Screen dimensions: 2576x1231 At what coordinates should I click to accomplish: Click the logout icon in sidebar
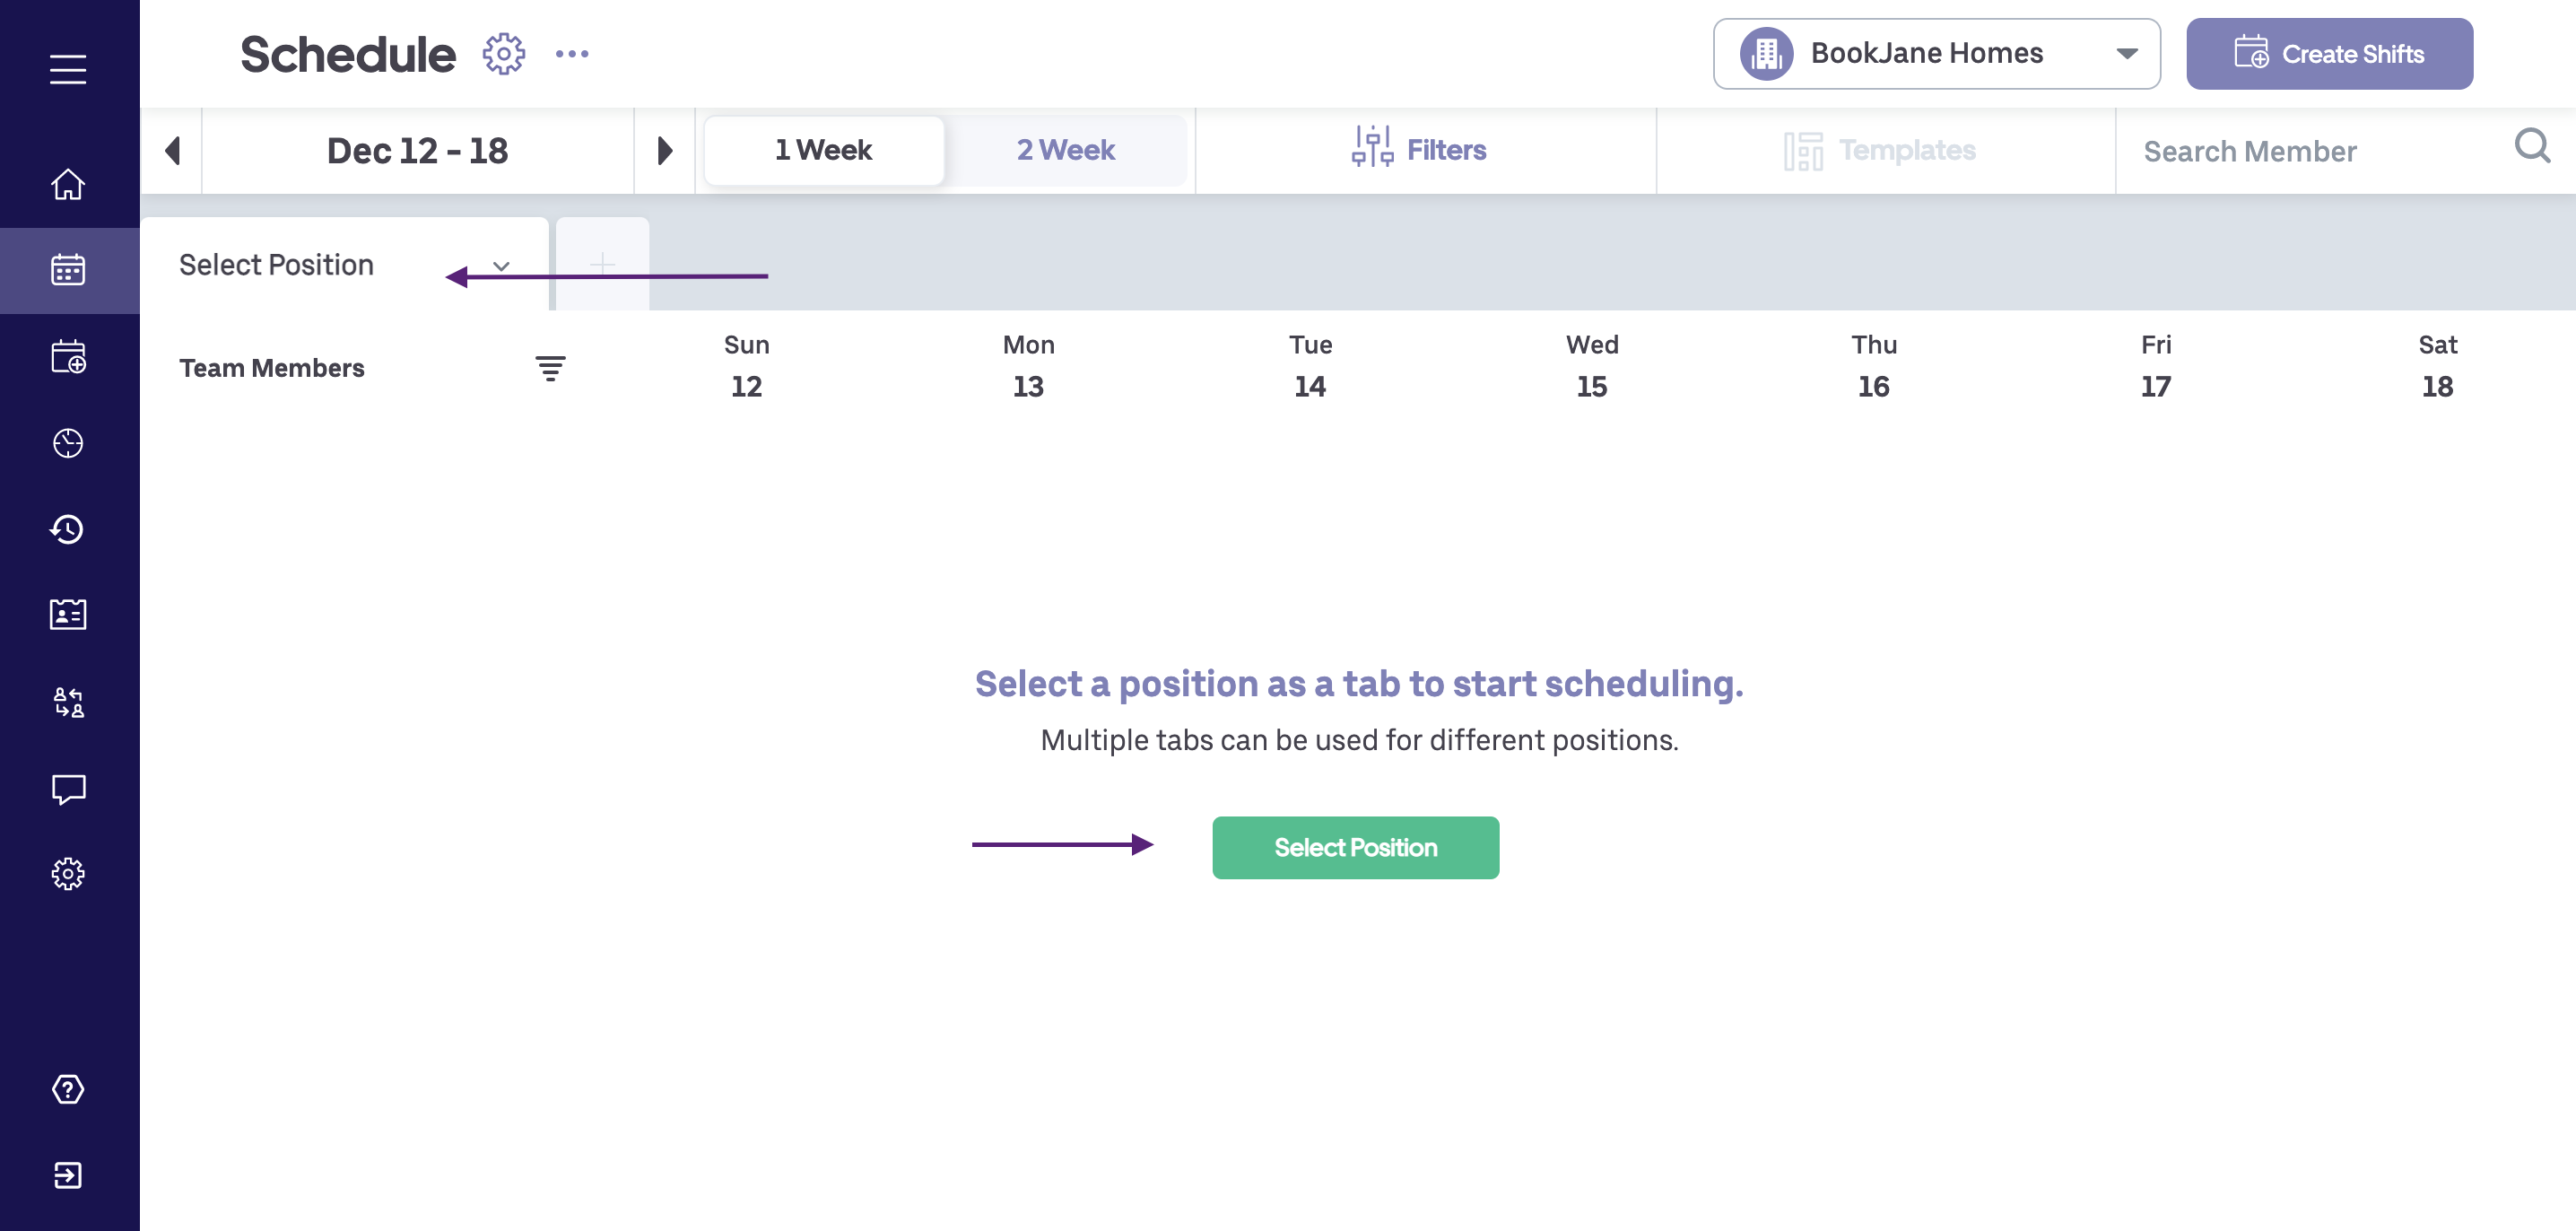tap(68, 1175)
